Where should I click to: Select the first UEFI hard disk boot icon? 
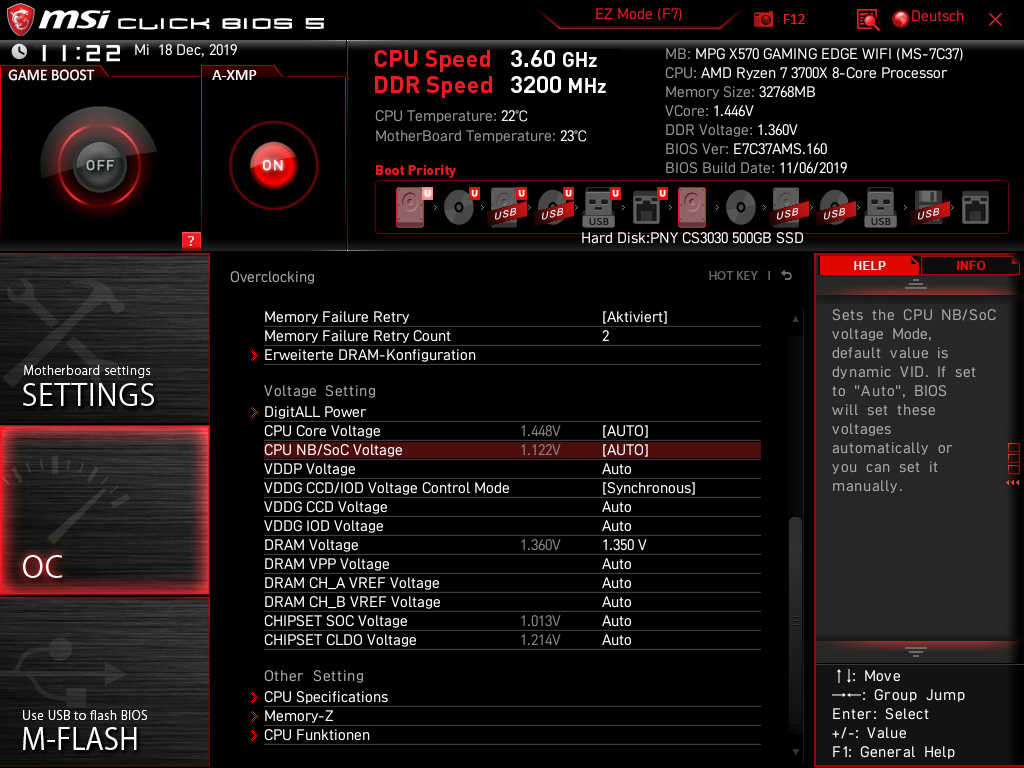[x=411, y=207]
